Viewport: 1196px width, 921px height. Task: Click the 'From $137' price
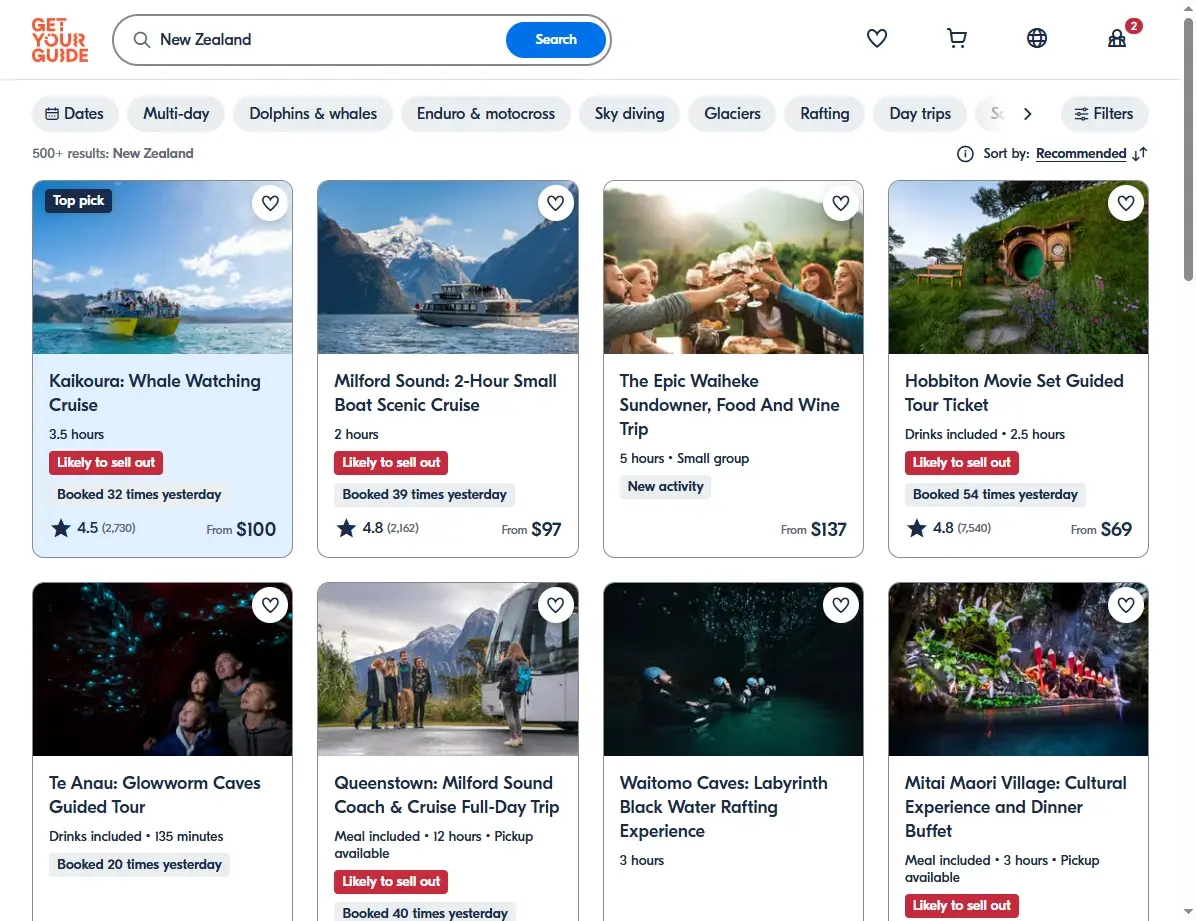(x=813, y=529)
